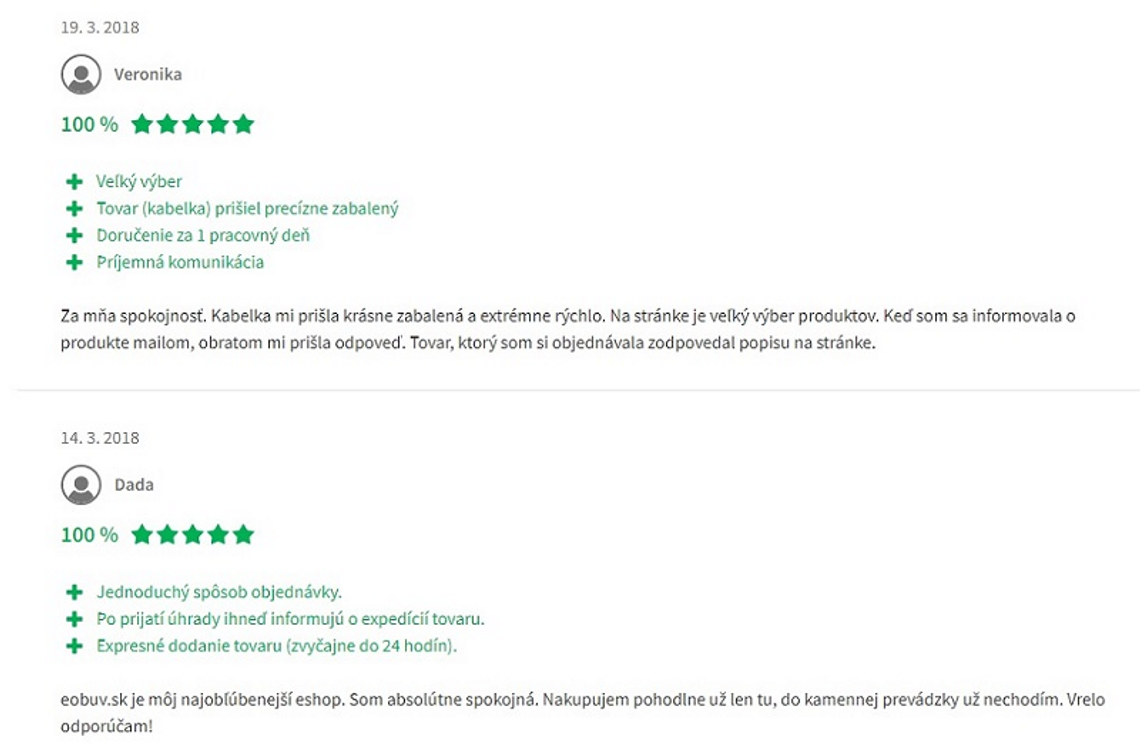Click the plus icon beside Jednoduchý spôsob objednávky
The width and height of the screenshot is (1140, 744).
(x=74, y=592)
